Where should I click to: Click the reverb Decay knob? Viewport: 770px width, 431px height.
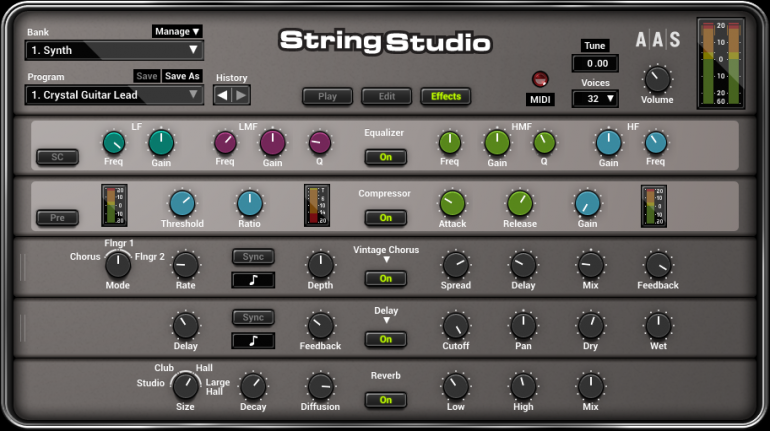click(253, 386)
